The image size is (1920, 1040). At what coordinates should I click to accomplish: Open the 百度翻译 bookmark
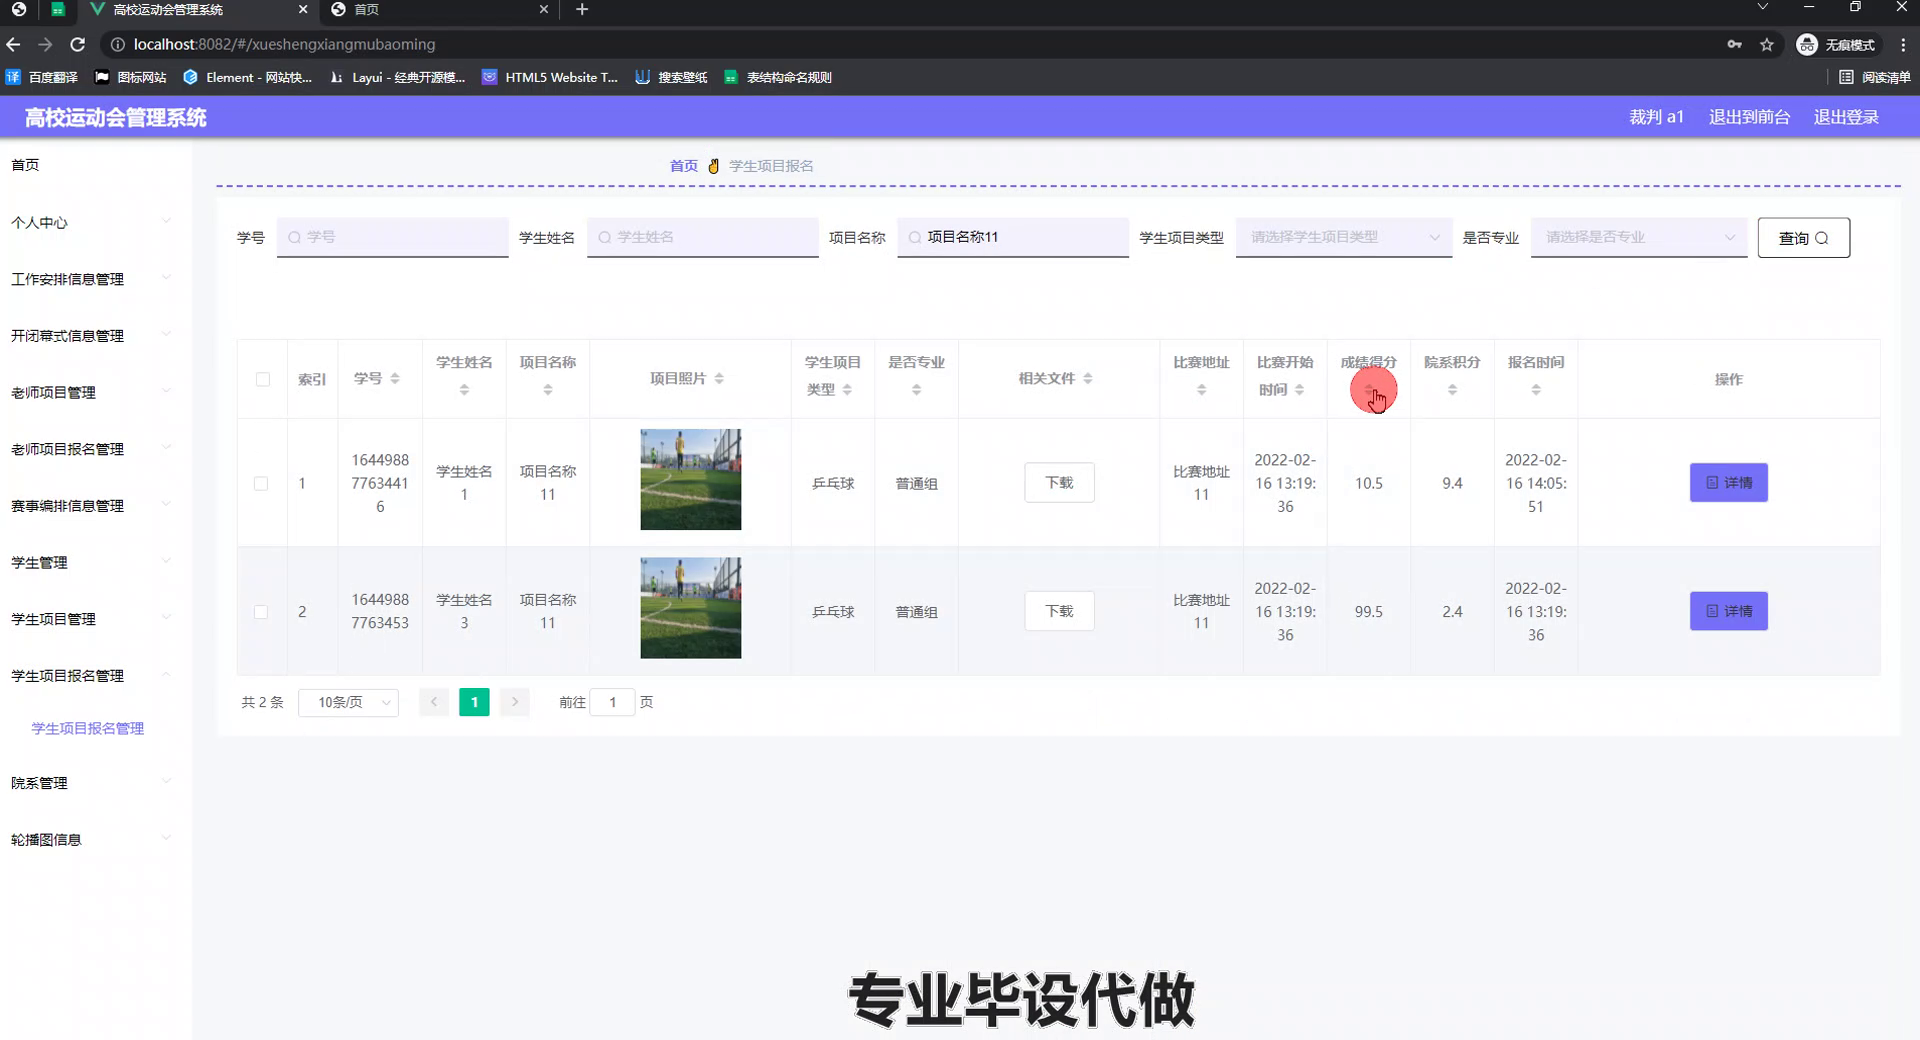click(x=42, y=77)
